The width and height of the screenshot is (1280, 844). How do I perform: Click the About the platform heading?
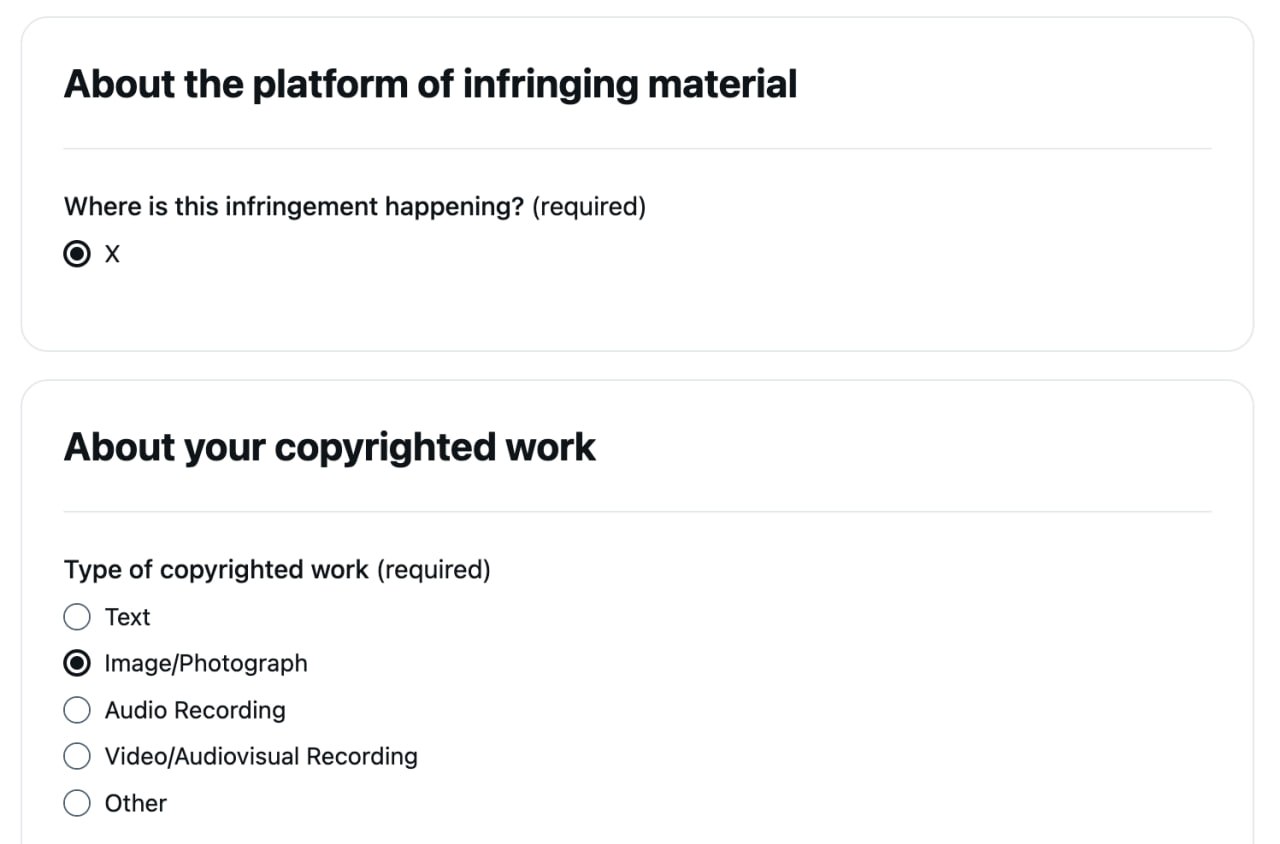tap(430, 84)
